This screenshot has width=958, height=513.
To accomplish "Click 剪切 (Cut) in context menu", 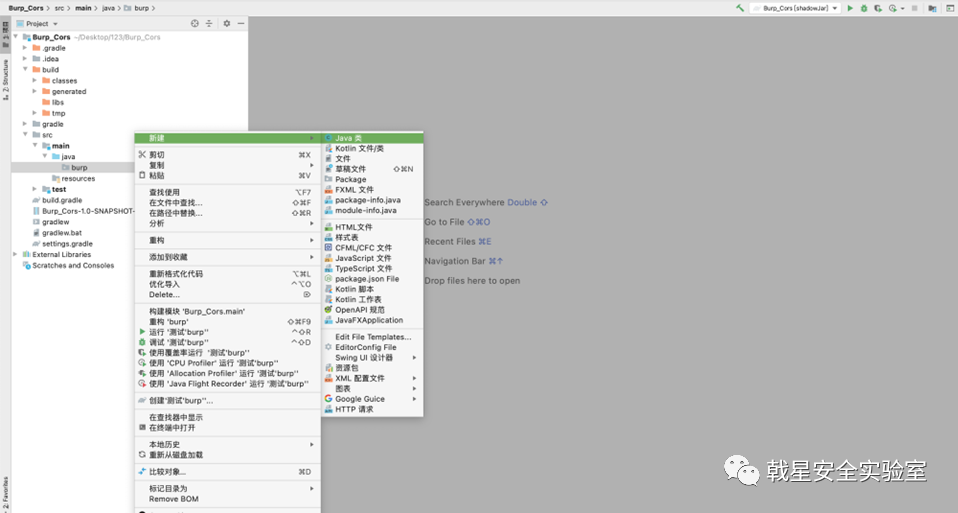I will point(227,155).
